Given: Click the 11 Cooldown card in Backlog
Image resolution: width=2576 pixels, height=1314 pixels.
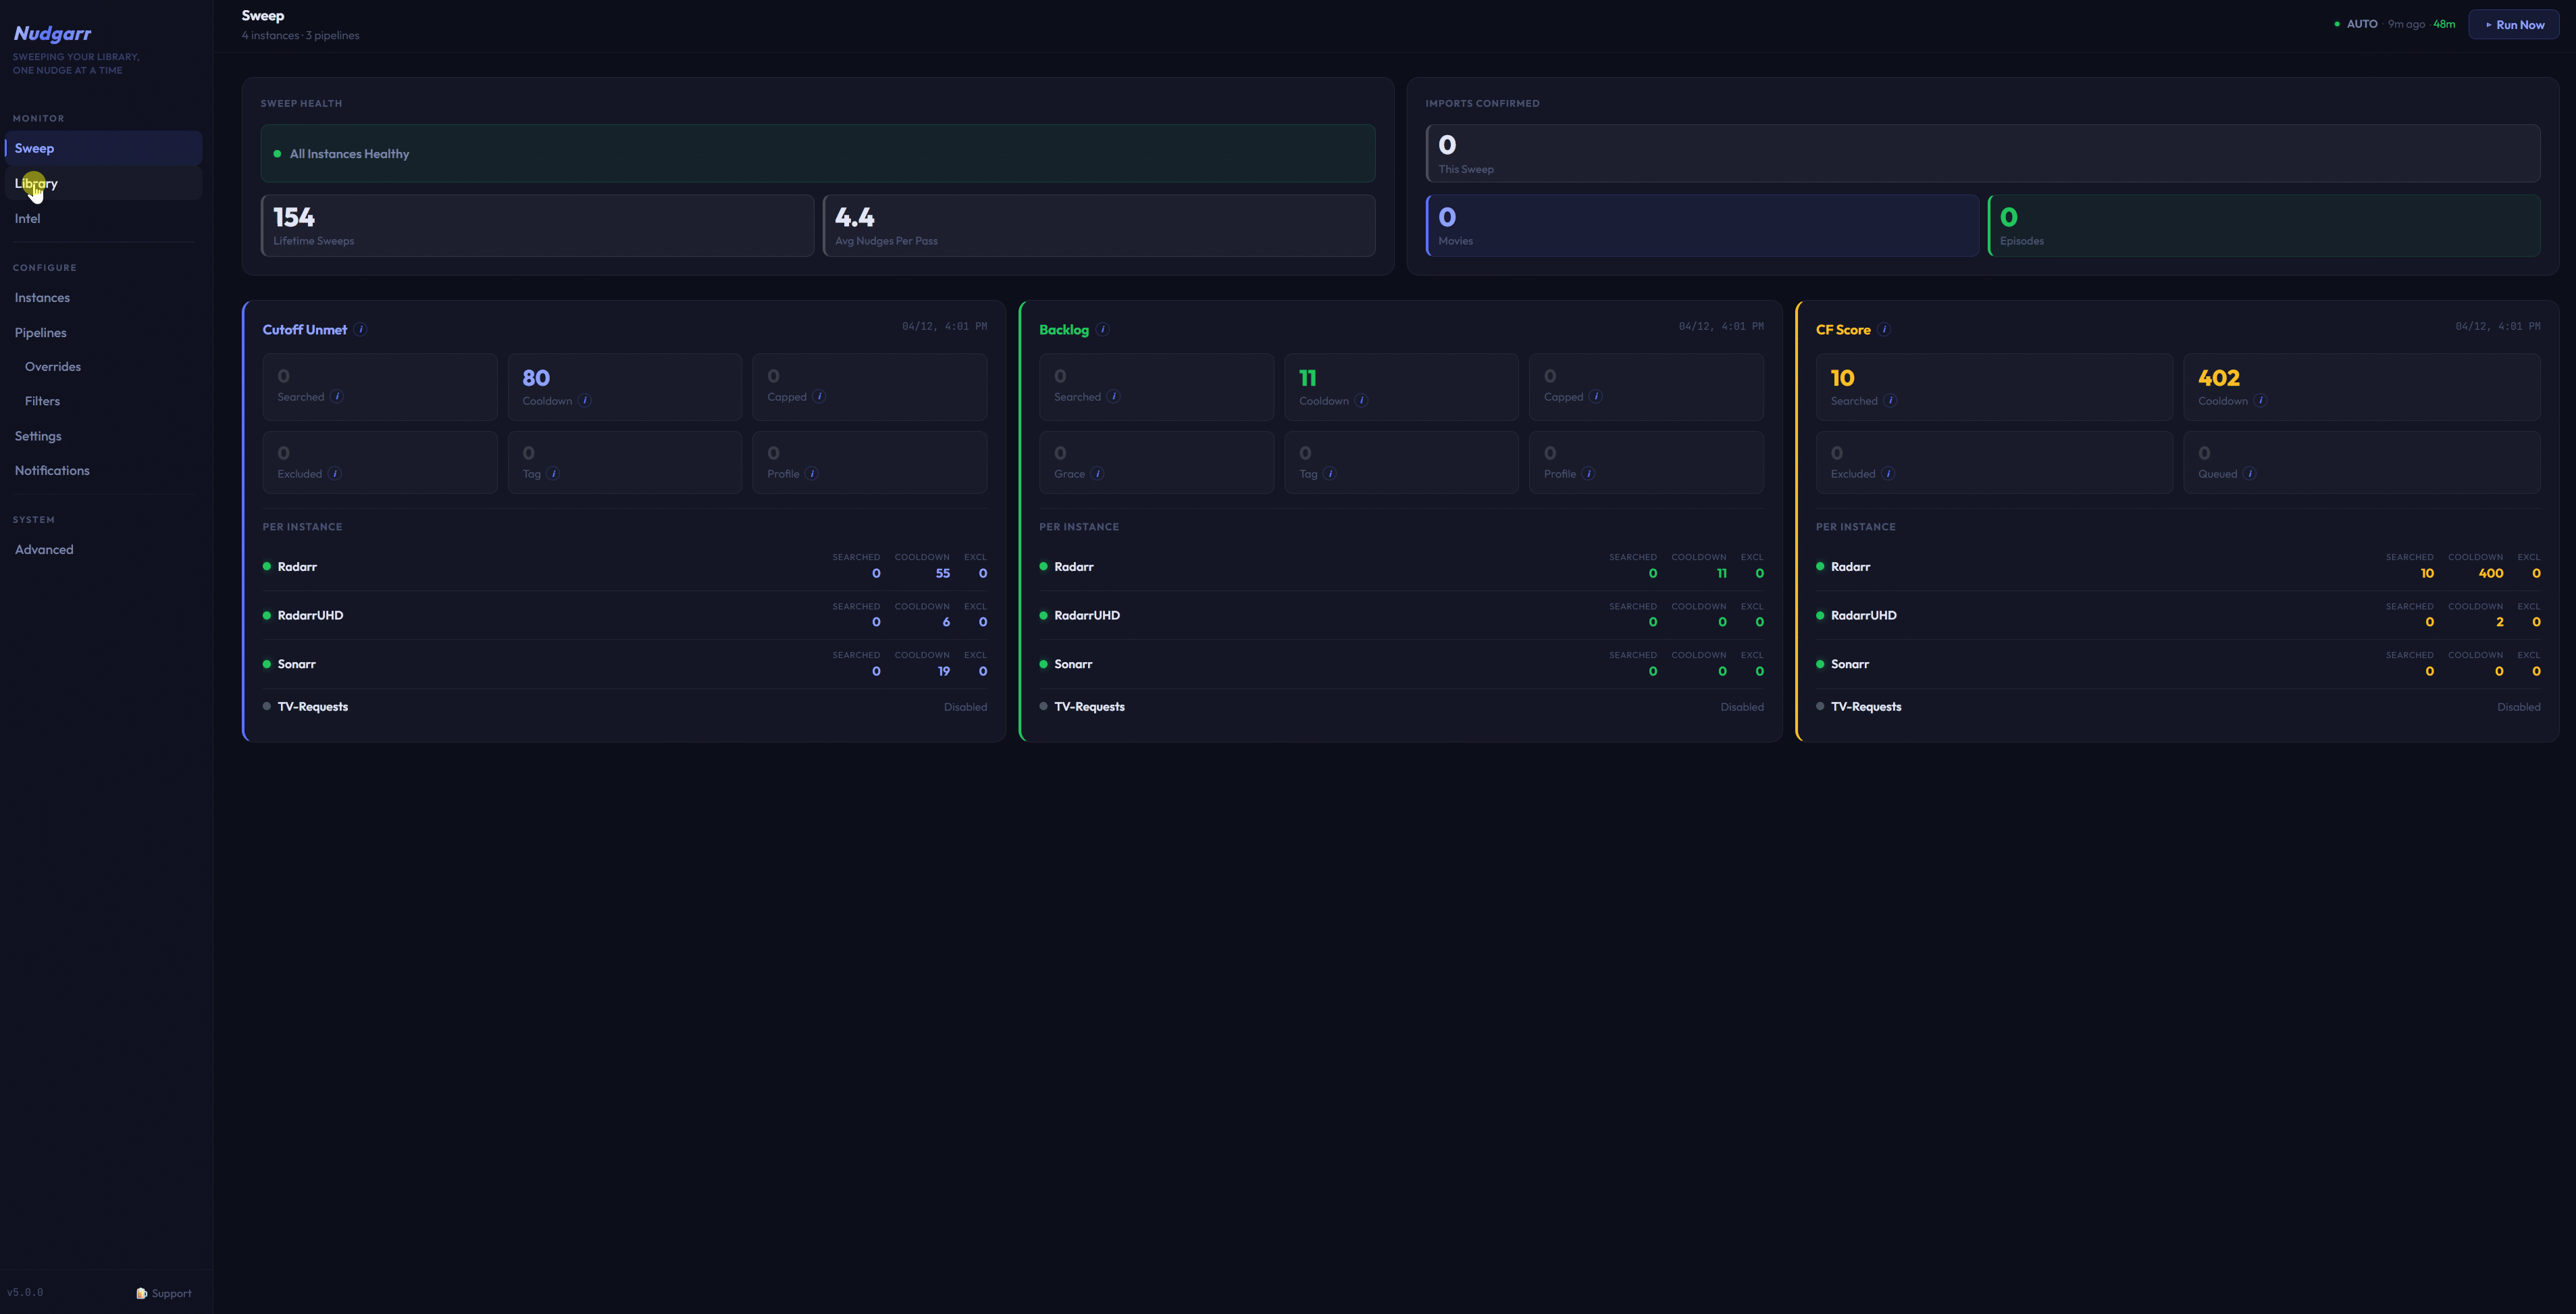Looking at the screenshot, I should coord(1401,387).
